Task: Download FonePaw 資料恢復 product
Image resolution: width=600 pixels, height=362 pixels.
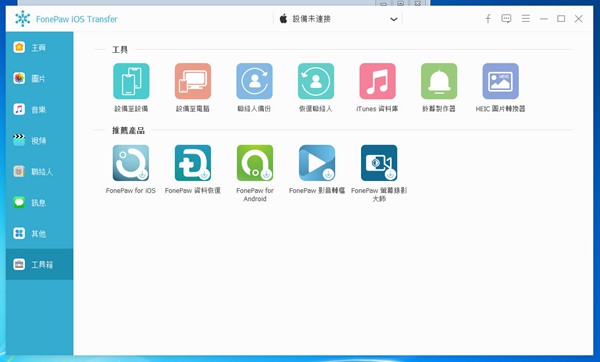Action: tap(193, 163)
